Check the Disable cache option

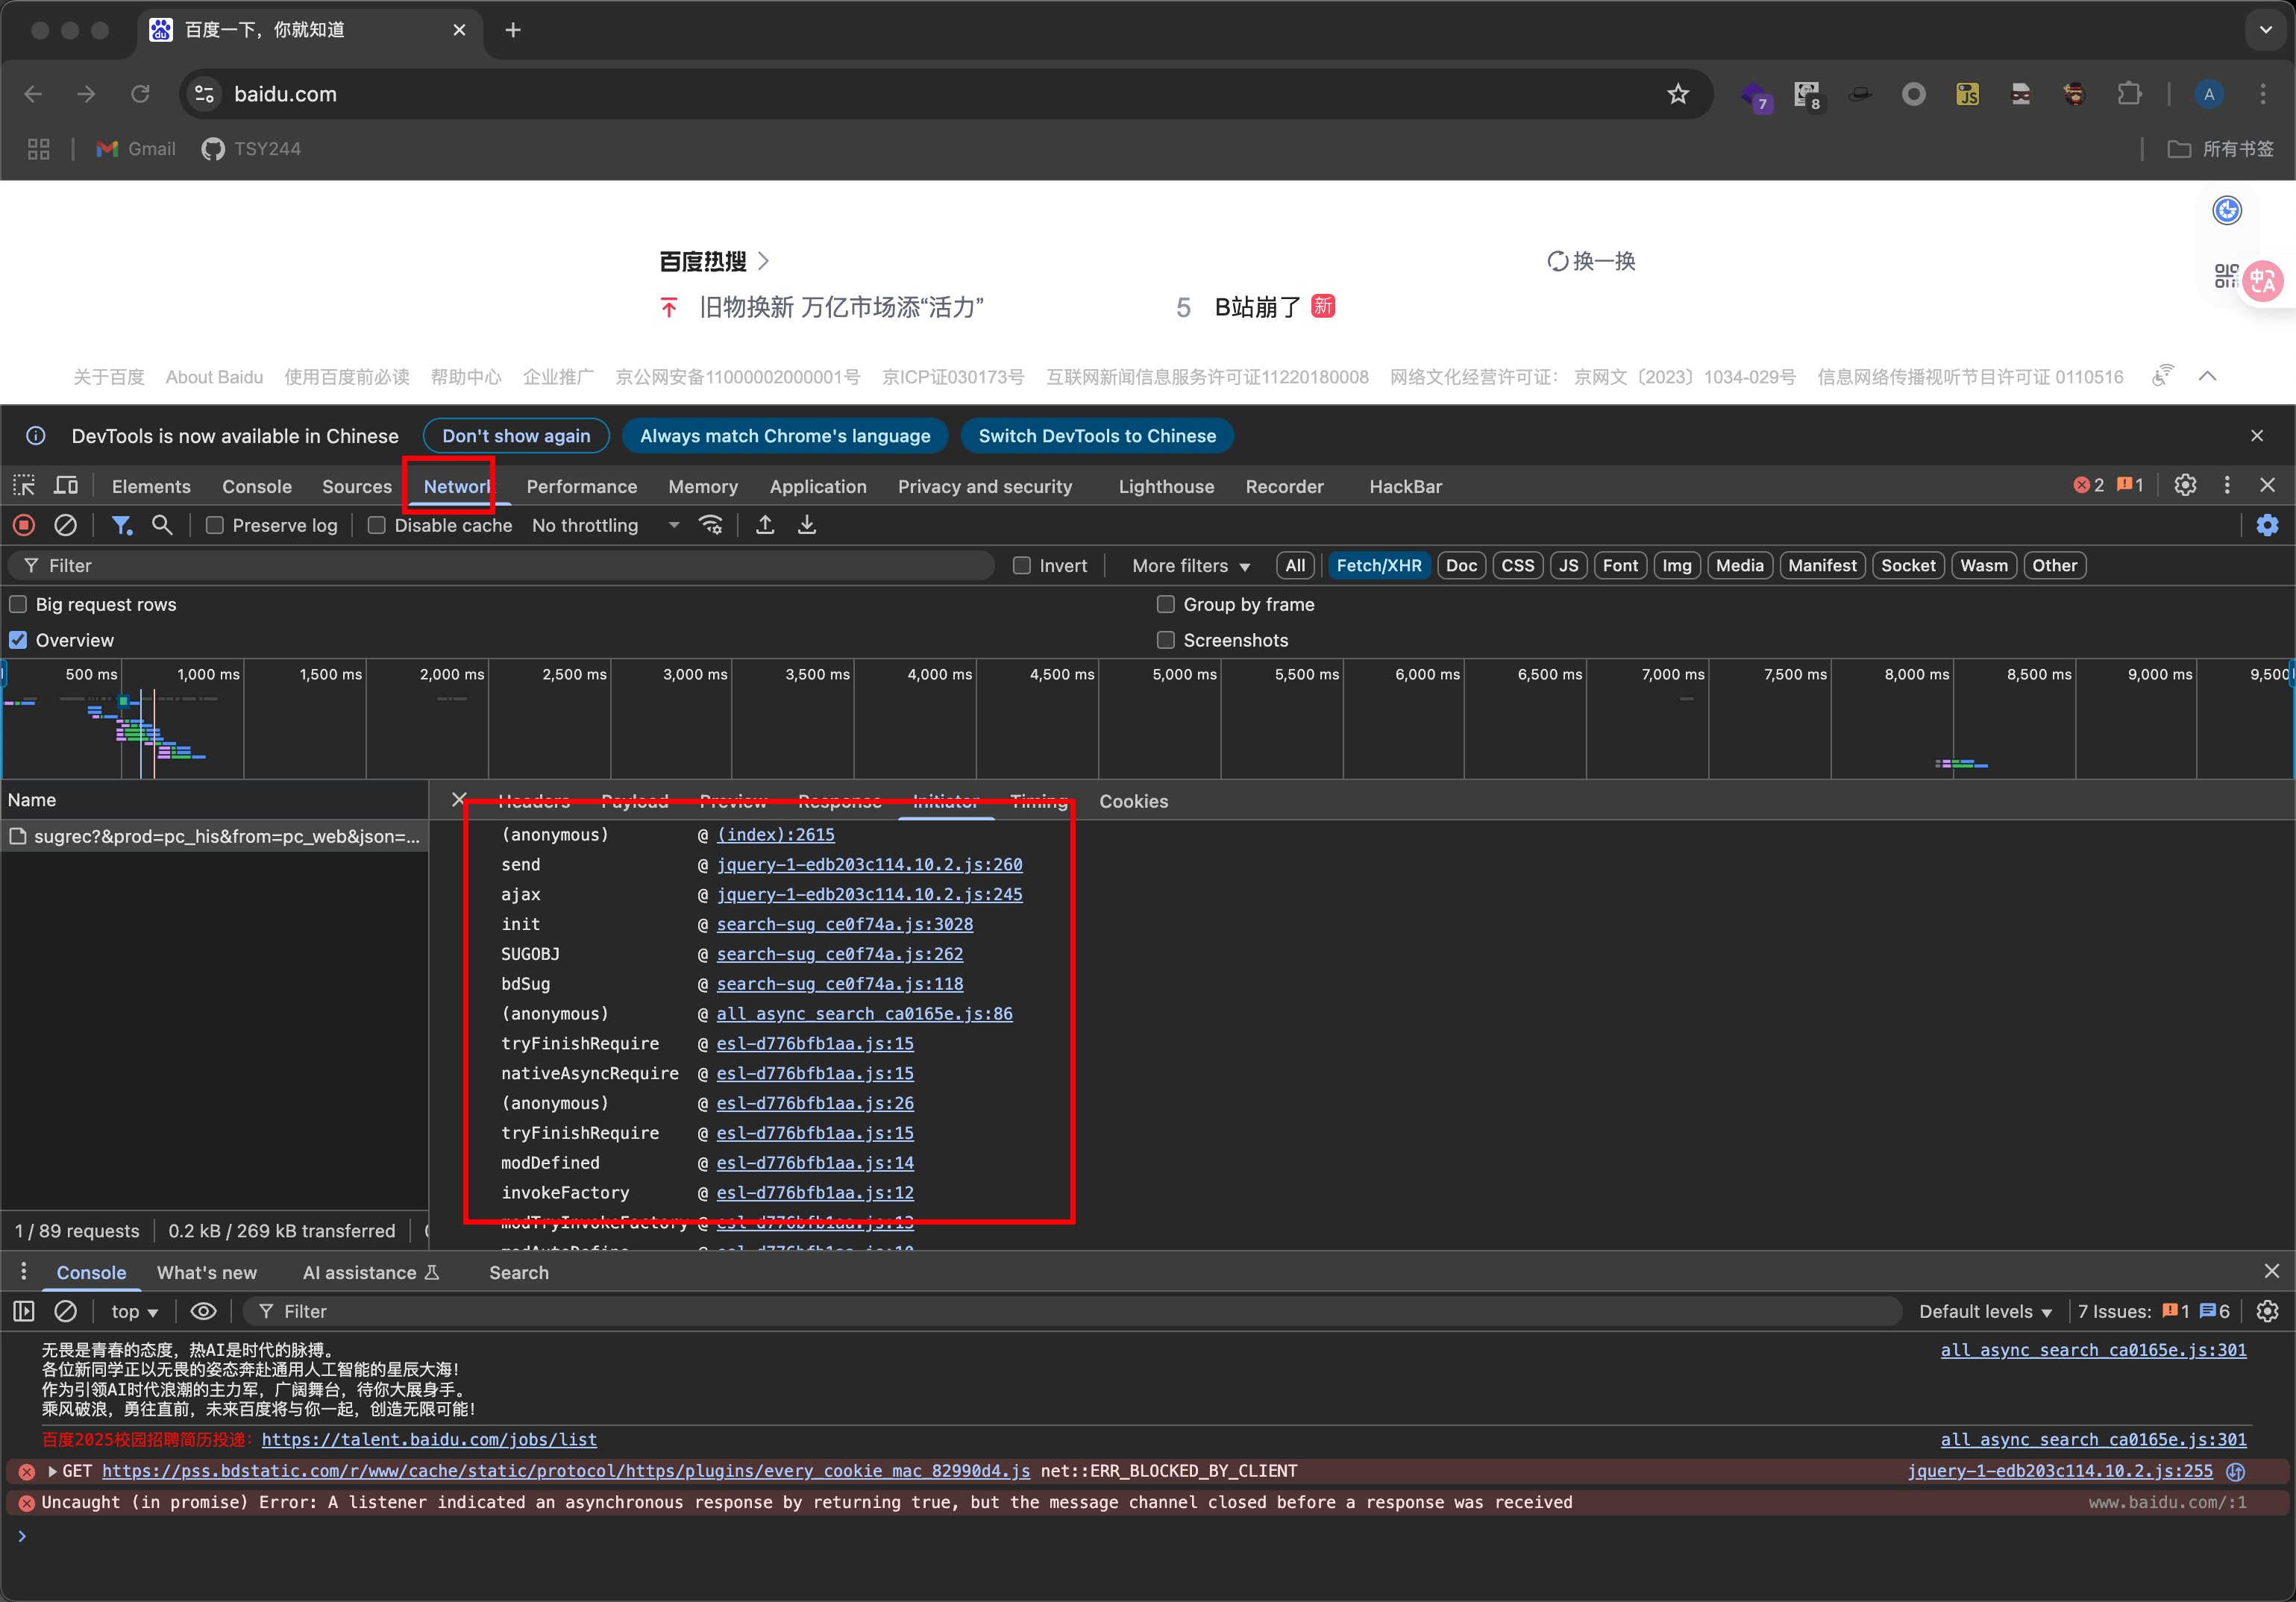[x=377, y=525]
